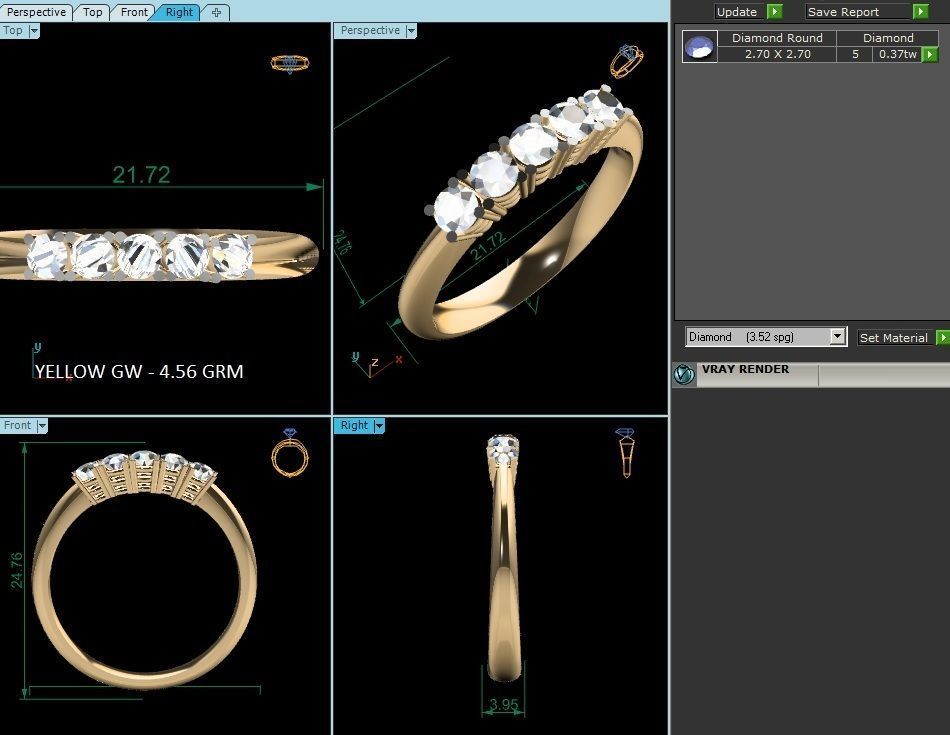Select the '2.70 X 2.70' size cell
This screenshot has width=950, height=735.
point(777,54)
